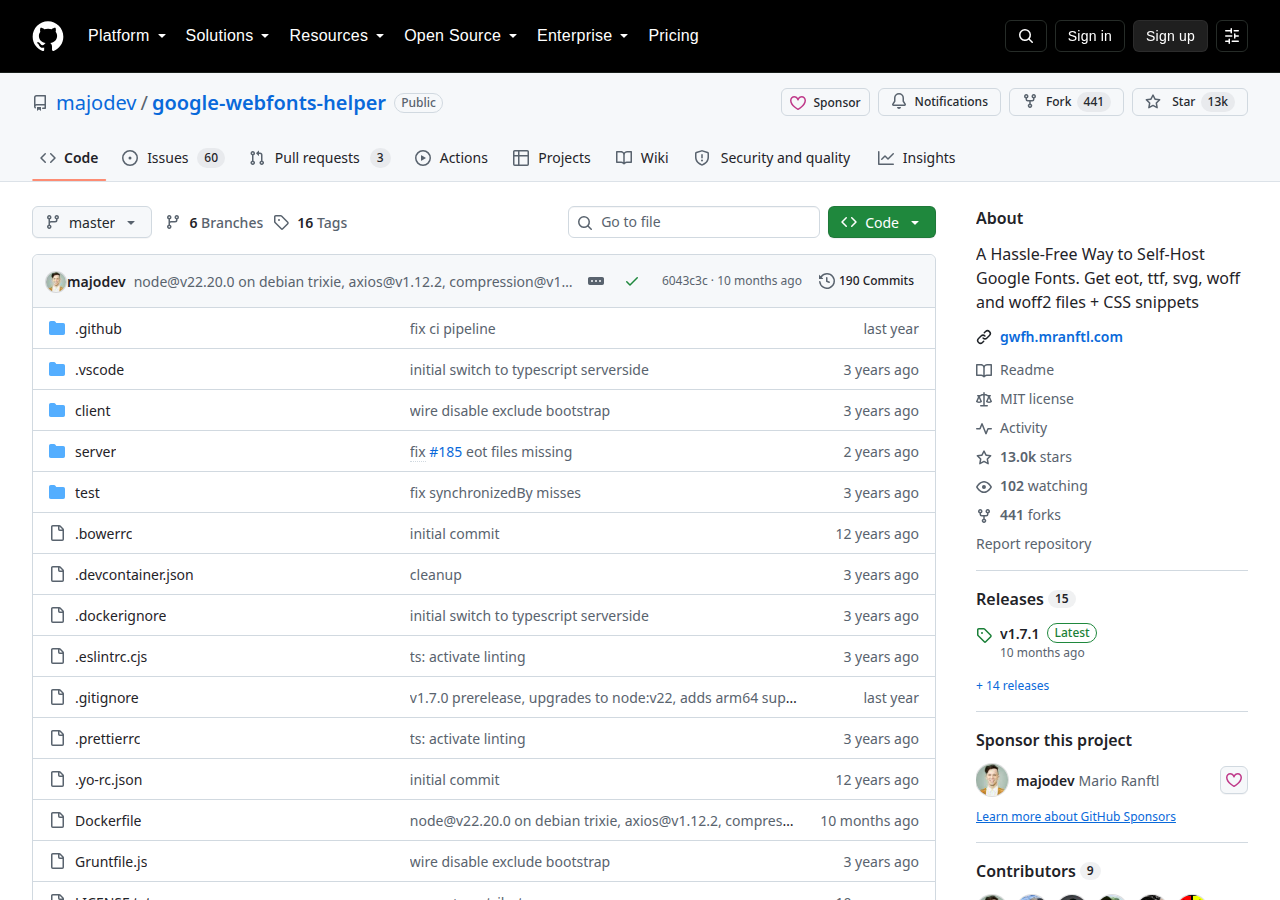Open the Security and quality tab
The image size is (1280, 900).
click(x=772, y=158)
